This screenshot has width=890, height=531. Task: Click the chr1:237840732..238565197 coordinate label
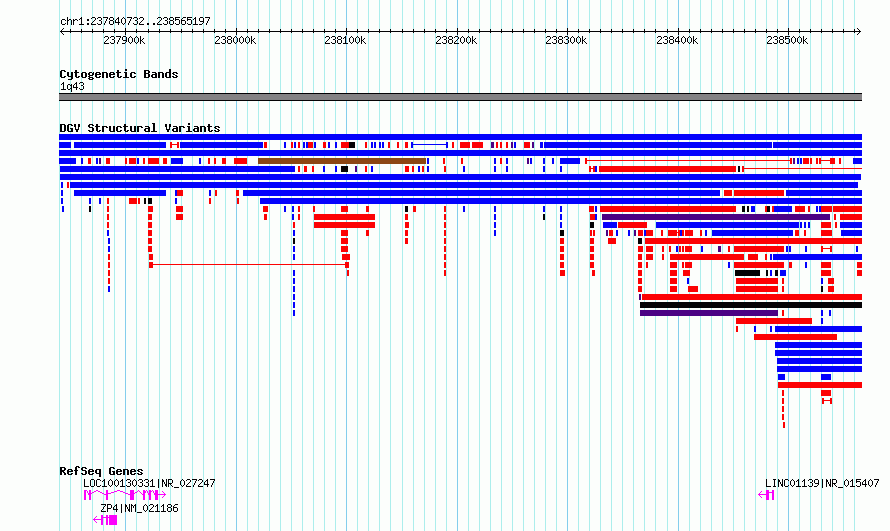[x=135, y=22]
